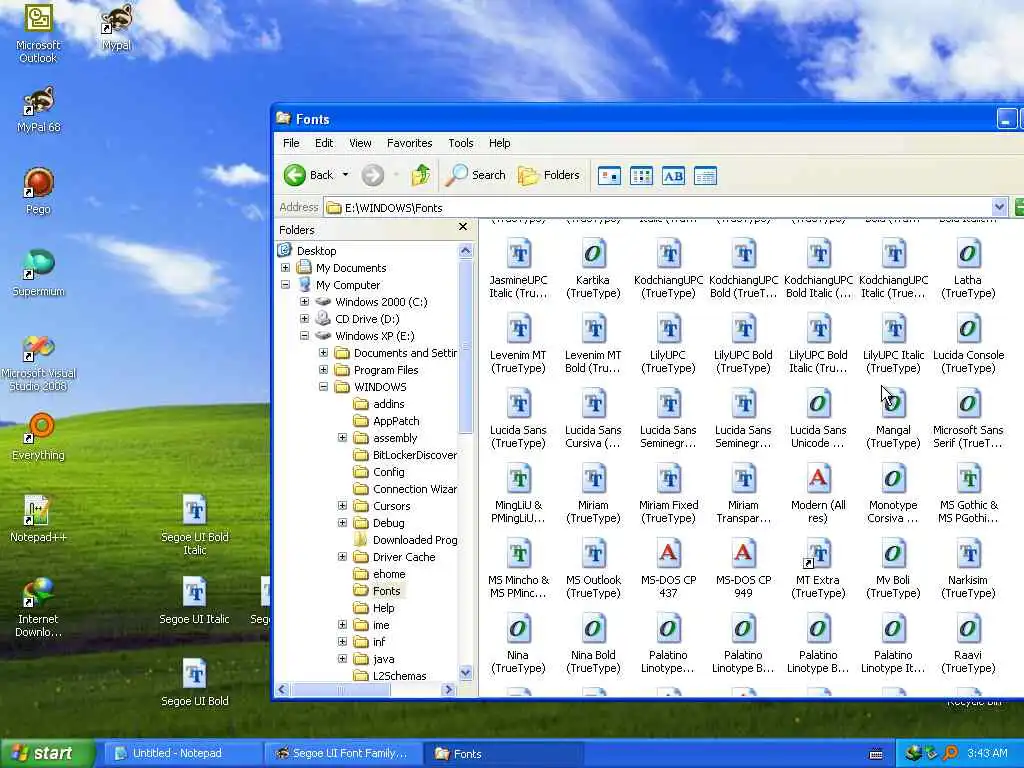
Task: Open the Help menu
Action: (x=500, y=143)
